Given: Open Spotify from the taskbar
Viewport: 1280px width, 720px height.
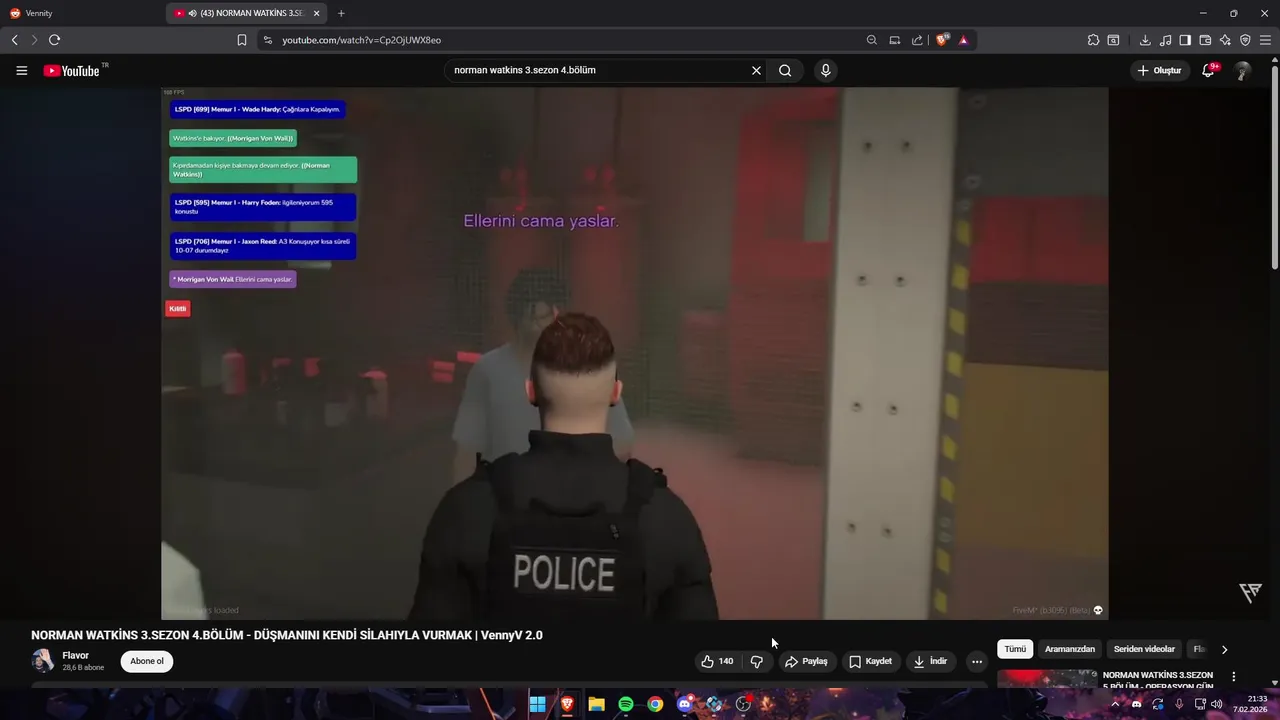Looking at the screenshot, I should (625, 704).
